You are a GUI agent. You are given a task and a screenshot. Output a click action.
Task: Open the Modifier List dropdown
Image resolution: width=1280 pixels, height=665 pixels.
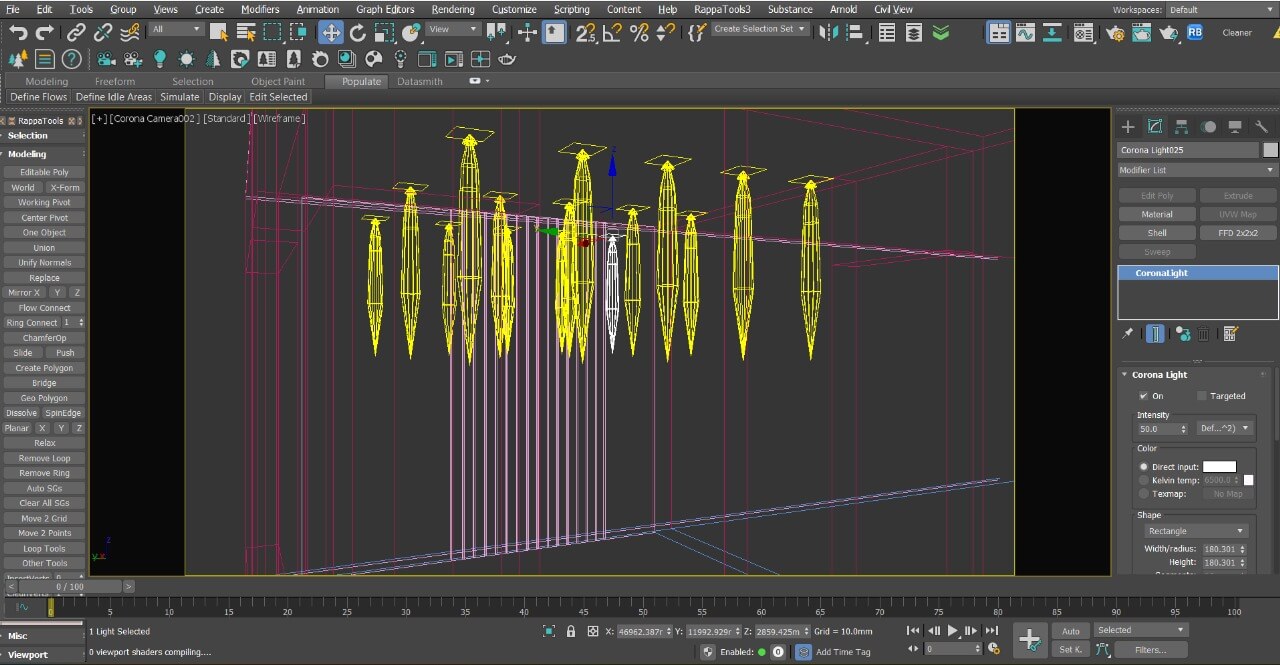click(x=1197, y=170)
